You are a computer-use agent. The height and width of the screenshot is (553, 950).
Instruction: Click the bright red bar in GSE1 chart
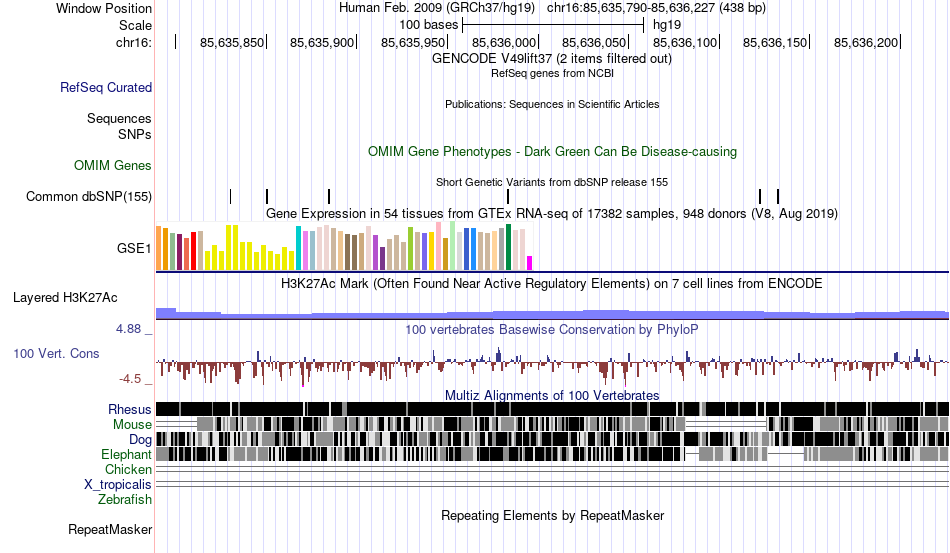(193, 251)
